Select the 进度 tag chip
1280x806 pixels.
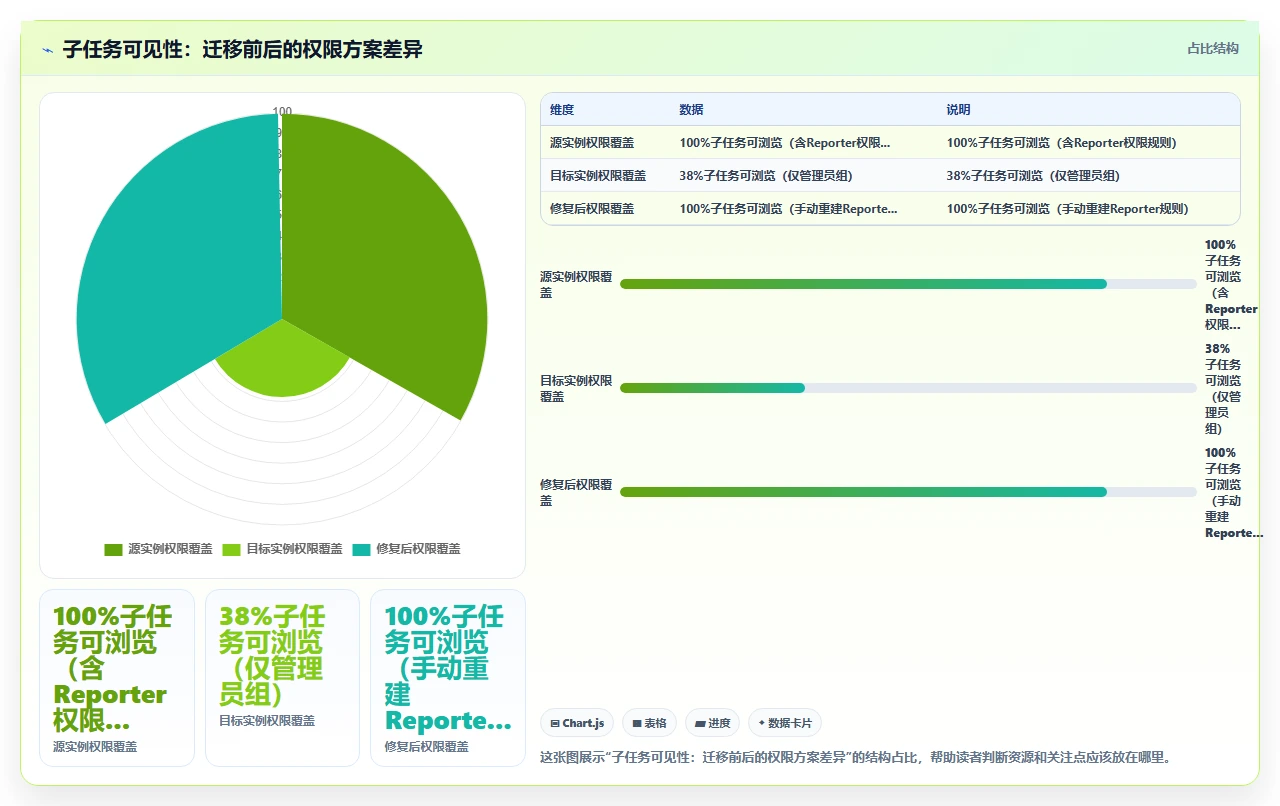point(712,723)
